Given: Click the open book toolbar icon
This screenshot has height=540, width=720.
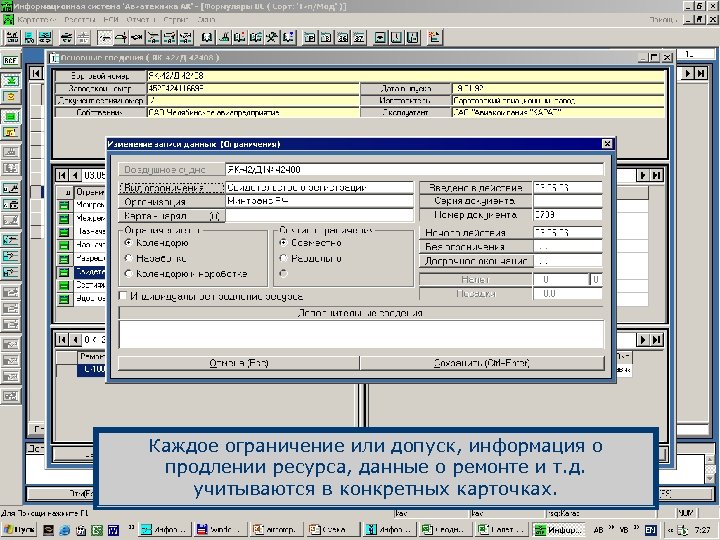Looking at the screenshot, I should coord(207,37).
